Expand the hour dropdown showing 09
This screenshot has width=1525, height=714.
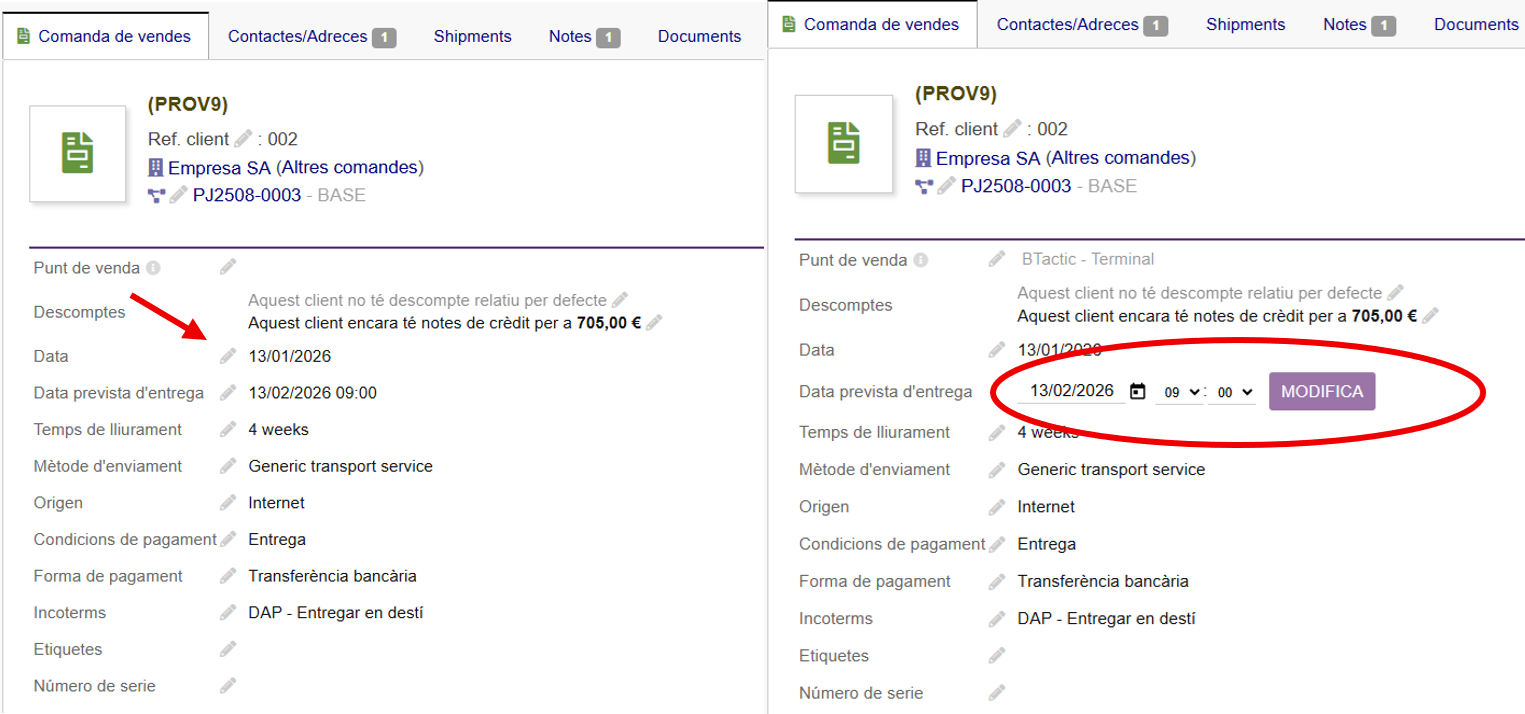pyautogui.click(x=1179, y=392)
